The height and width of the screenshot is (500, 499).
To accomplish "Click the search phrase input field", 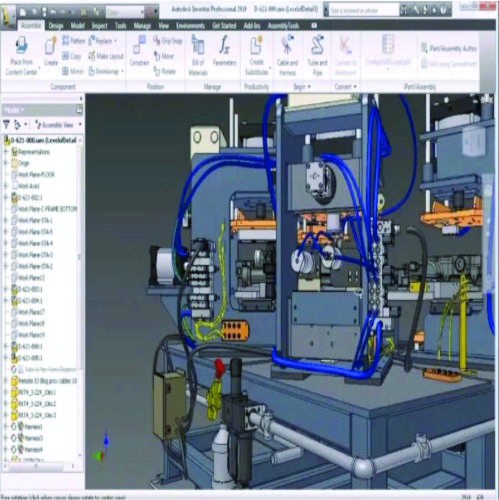I will (363, 10).
